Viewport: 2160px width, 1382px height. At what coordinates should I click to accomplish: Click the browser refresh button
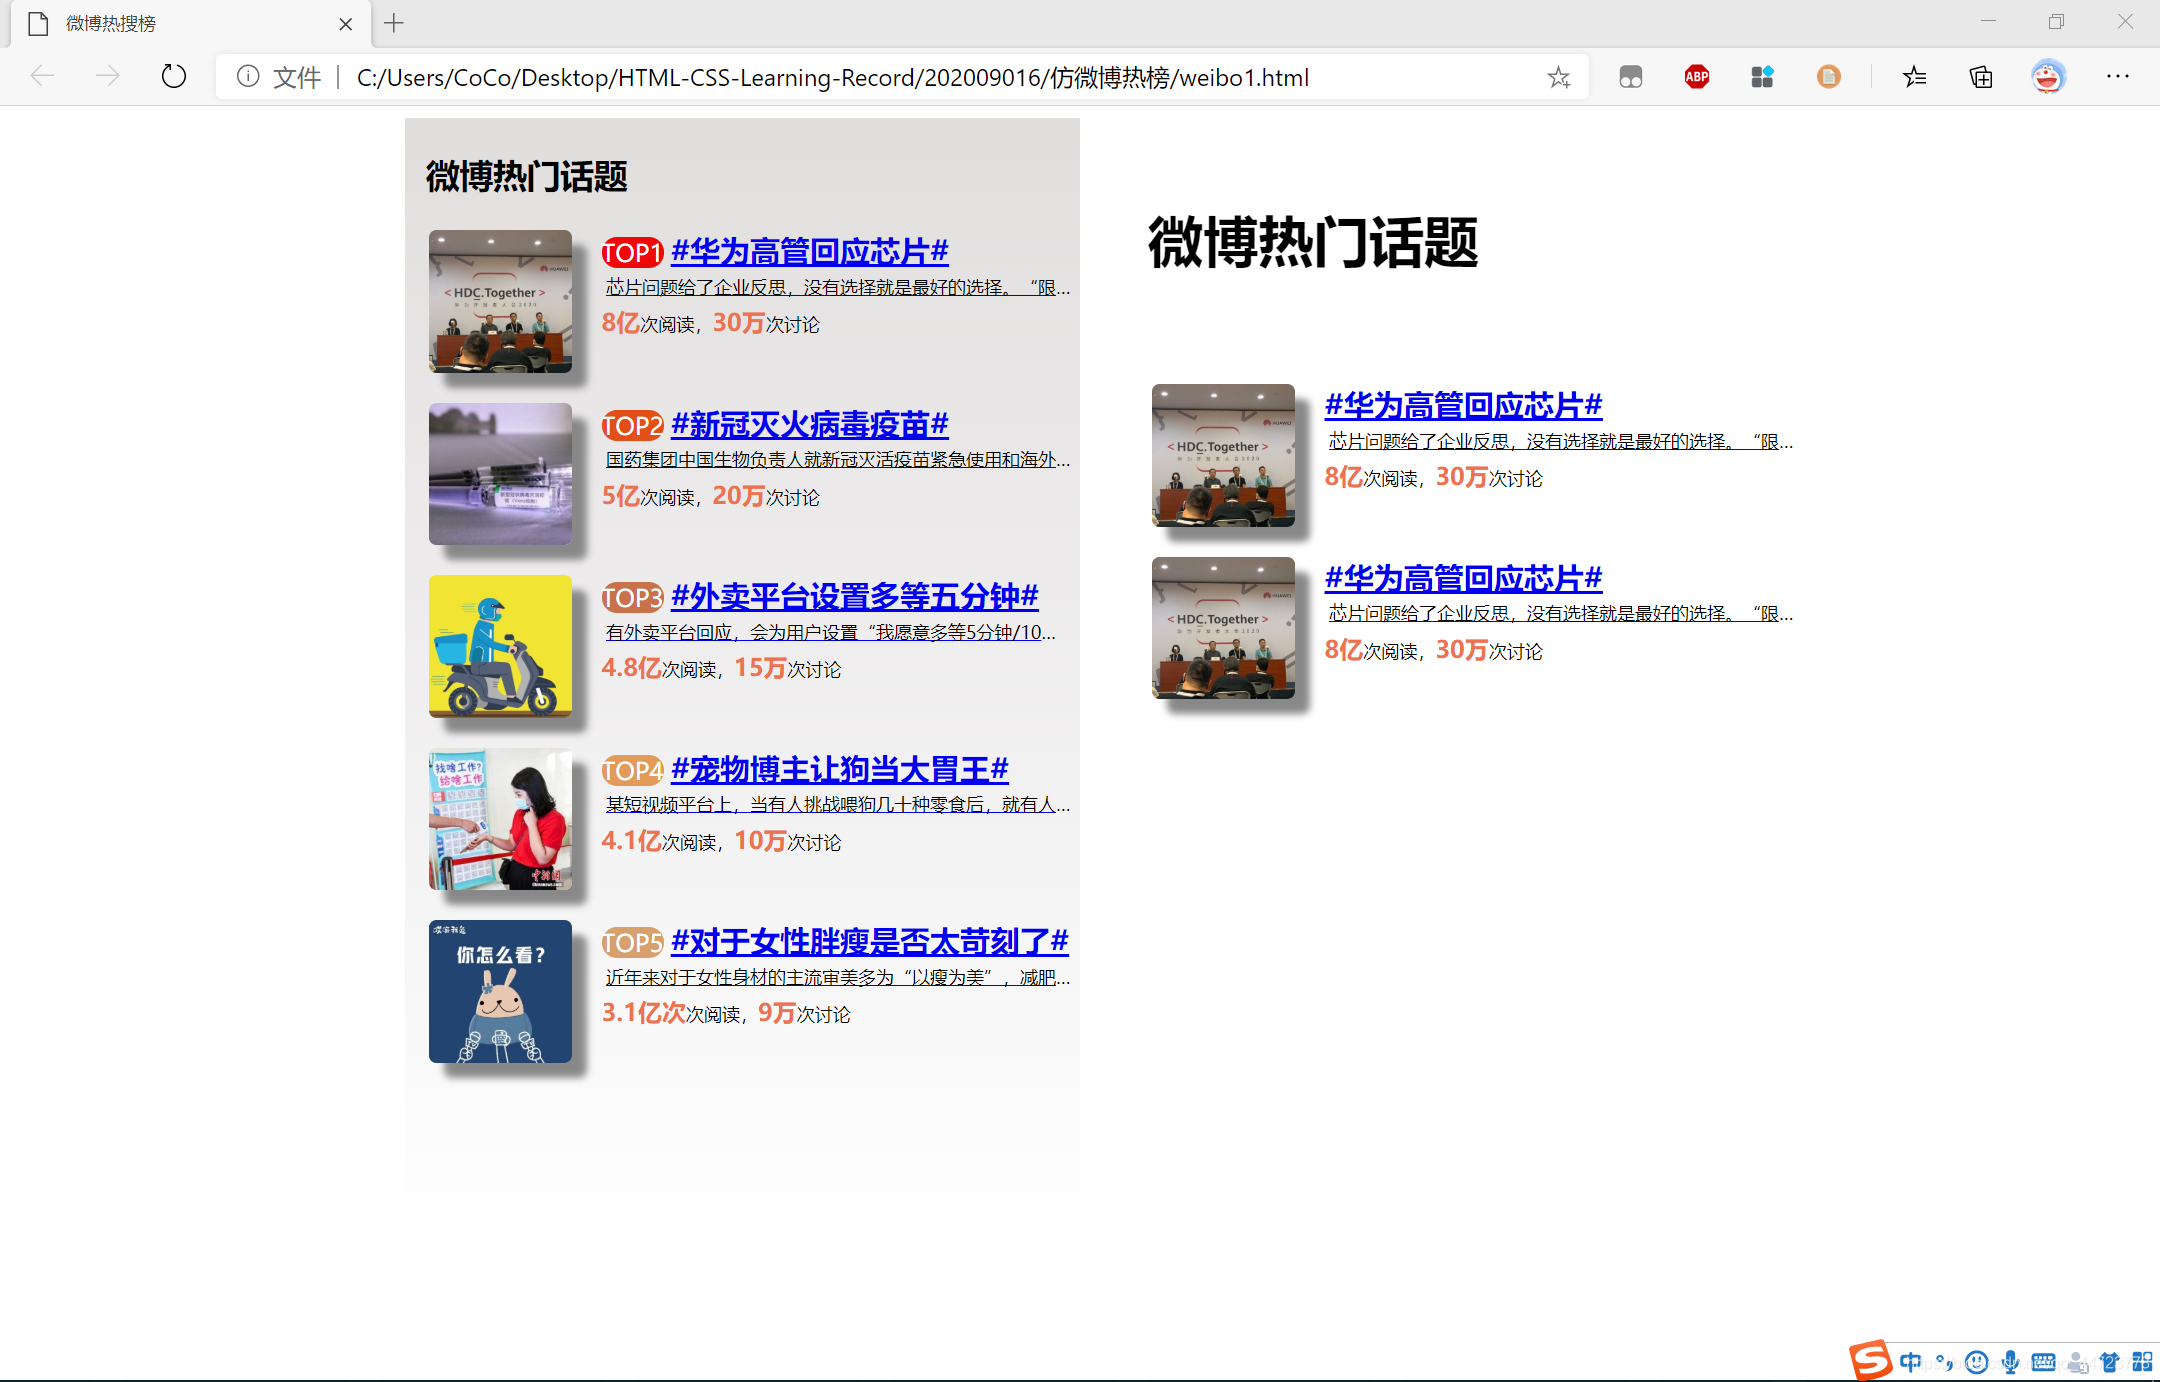[x=174, y=76]
